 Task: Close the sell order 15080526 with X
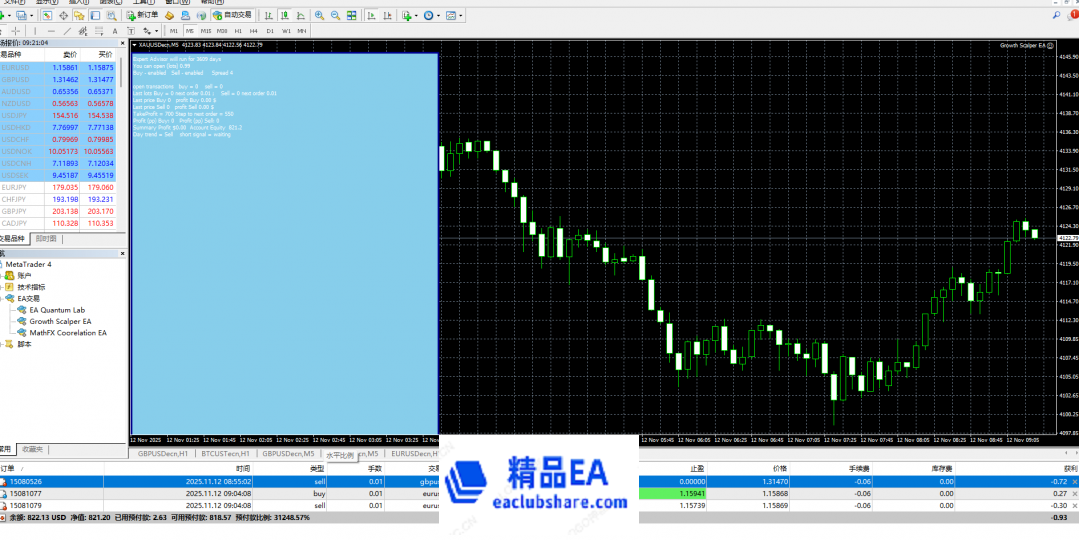pos(1074,482)
